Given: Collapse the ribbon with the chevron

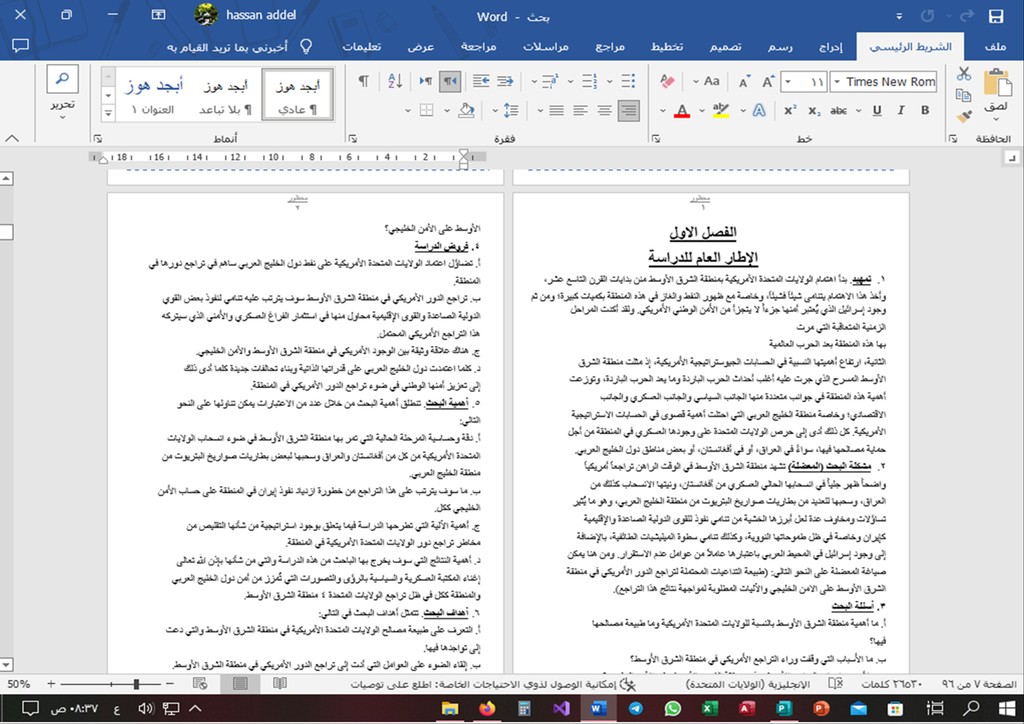Looking at the screenshot, I should coord(12,138).
